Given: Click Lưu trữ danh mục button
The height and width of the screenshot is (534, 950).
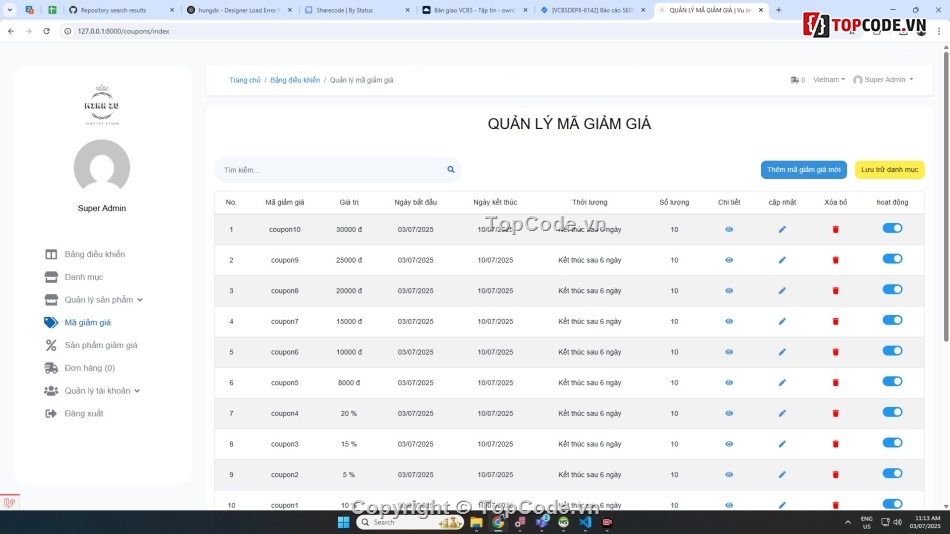Looking at the screenshot, I should (889, 170).
